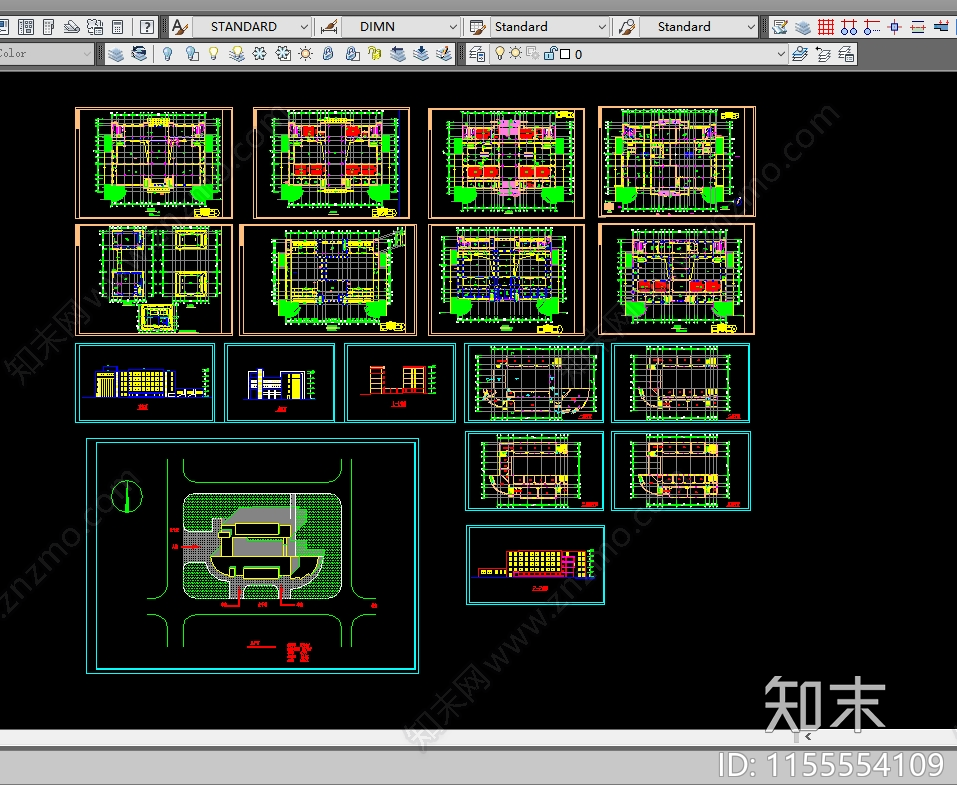Toggle layer 0 padlock lock state
The height and width of the screenshot is (804, 957).
(550, 54)
